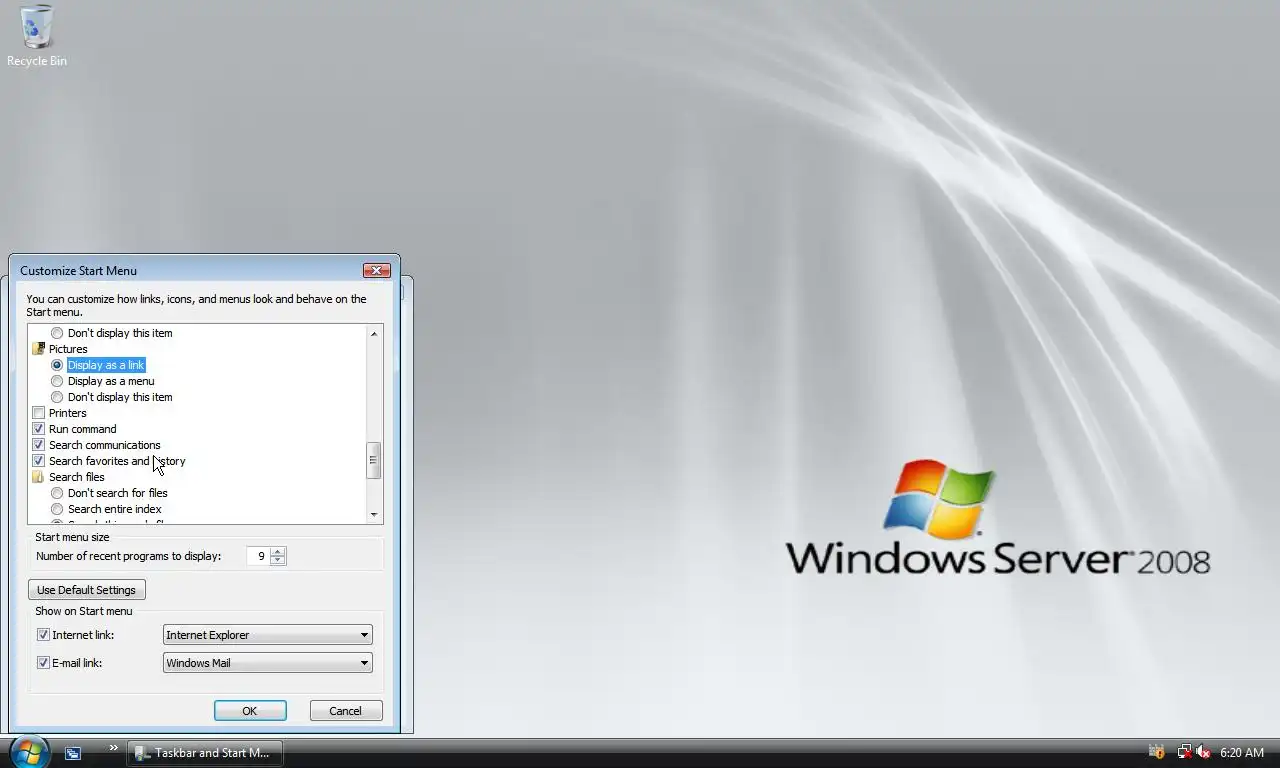Open the Windows Mail dropdown
This screenshot has width=1280, height=768.
coord(268,663)
